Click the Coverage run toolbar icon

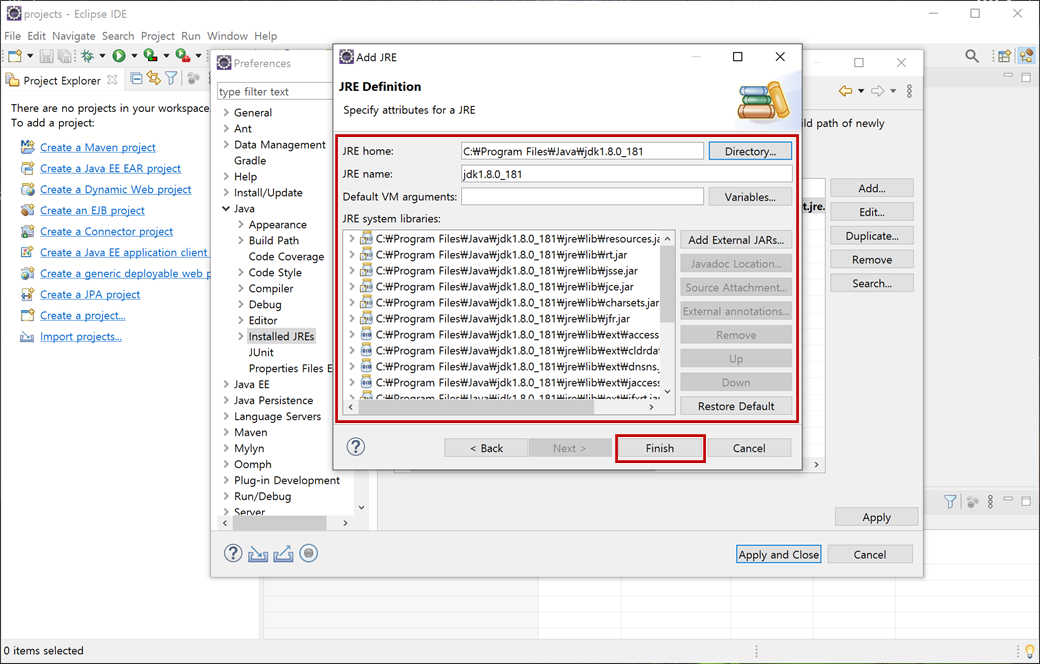point(151,56)
